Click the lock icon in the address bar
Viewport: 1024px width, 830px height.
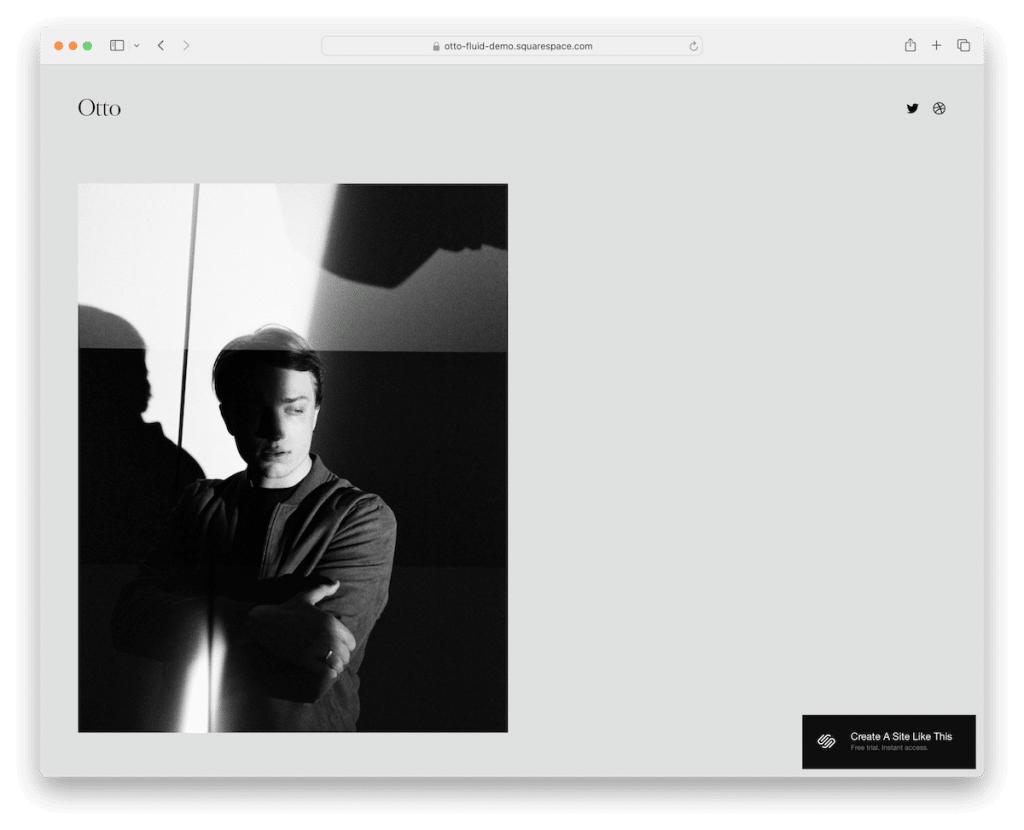coord(436,46)
